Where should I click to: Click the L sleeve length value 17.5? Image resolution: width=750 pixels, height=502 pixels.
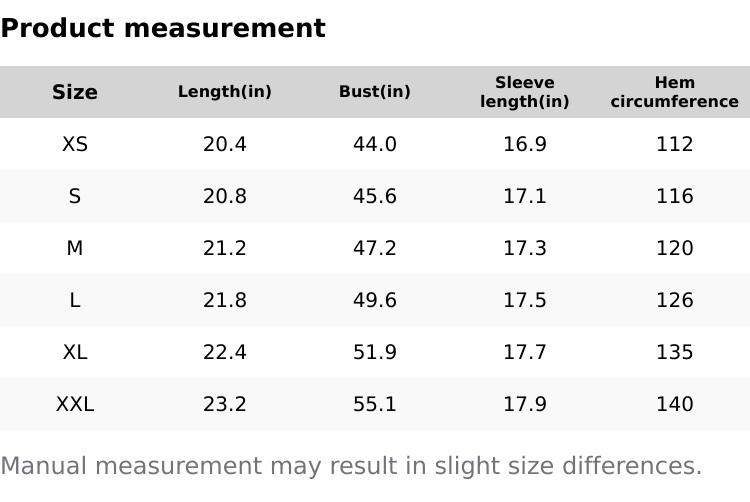(x=525, y=300)
